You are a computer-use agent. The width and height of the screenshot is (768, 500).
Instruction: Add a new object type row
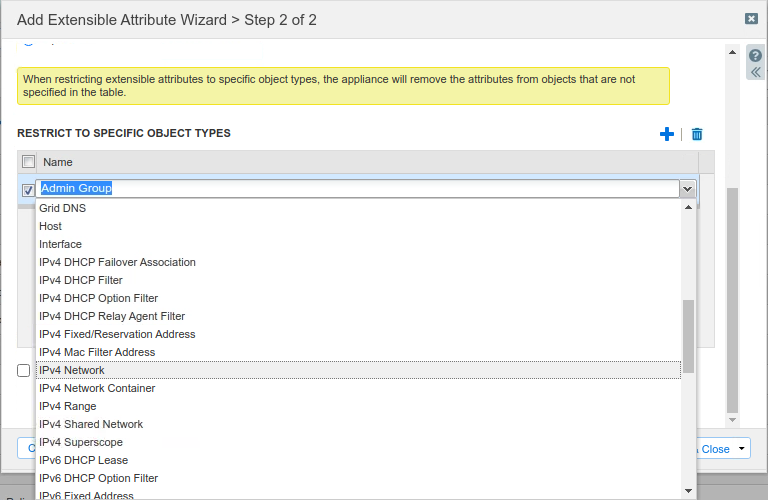coord(667,134)
